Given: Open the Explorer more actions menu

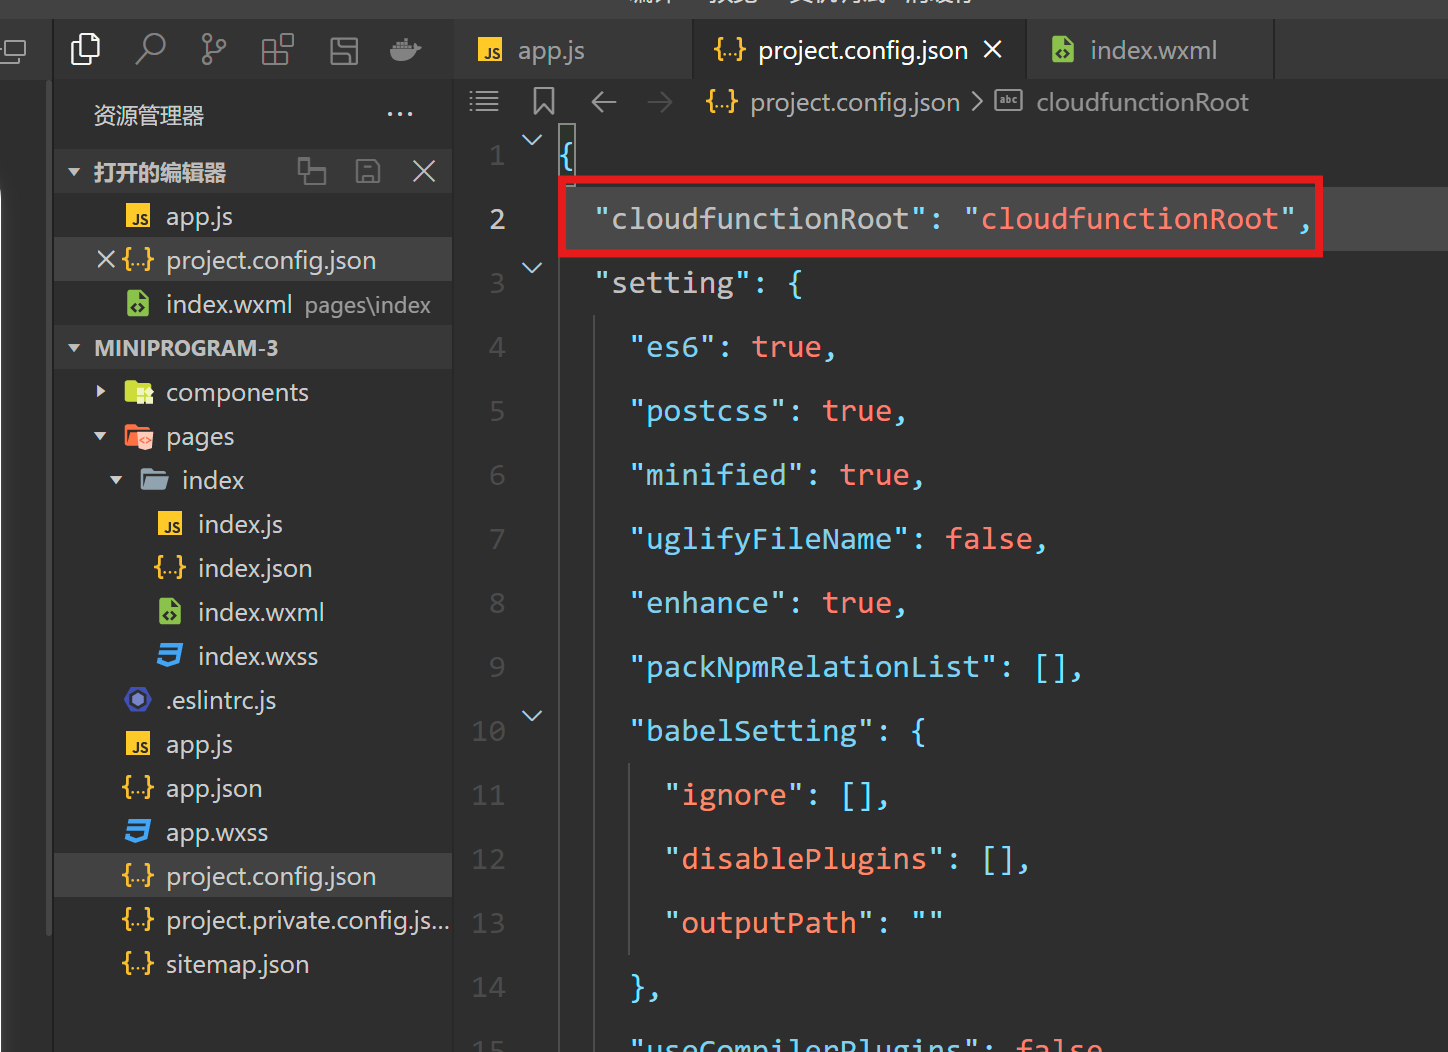Looking at the screenshot, I should (x=400, y=114).
